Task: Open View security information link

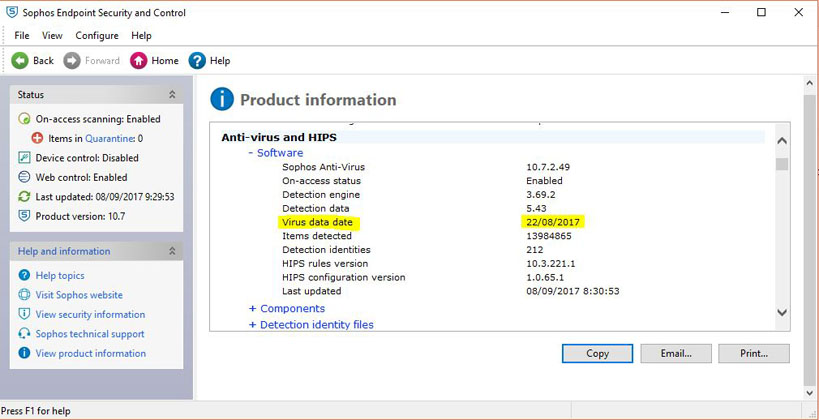Action: click(90, 314)
